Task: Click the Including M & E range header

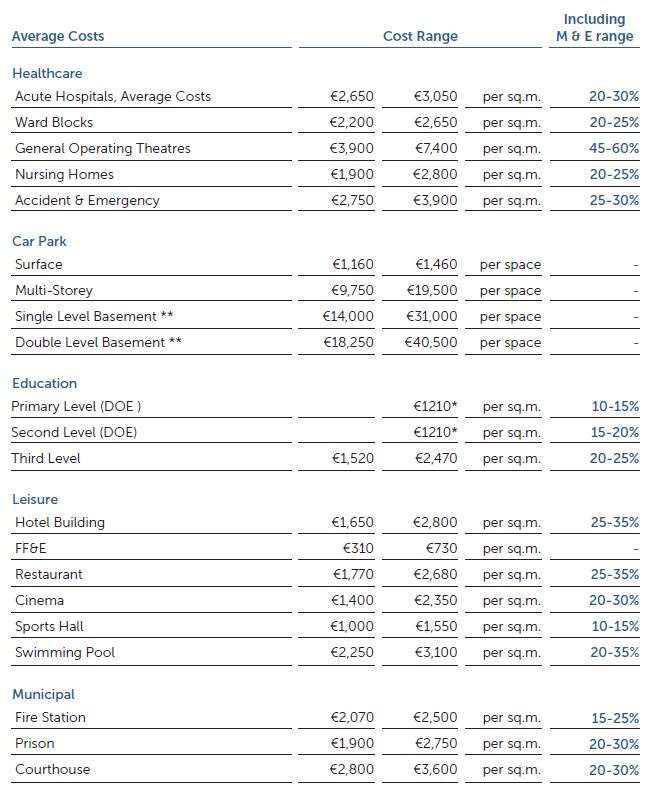Action: pos(594,28)
